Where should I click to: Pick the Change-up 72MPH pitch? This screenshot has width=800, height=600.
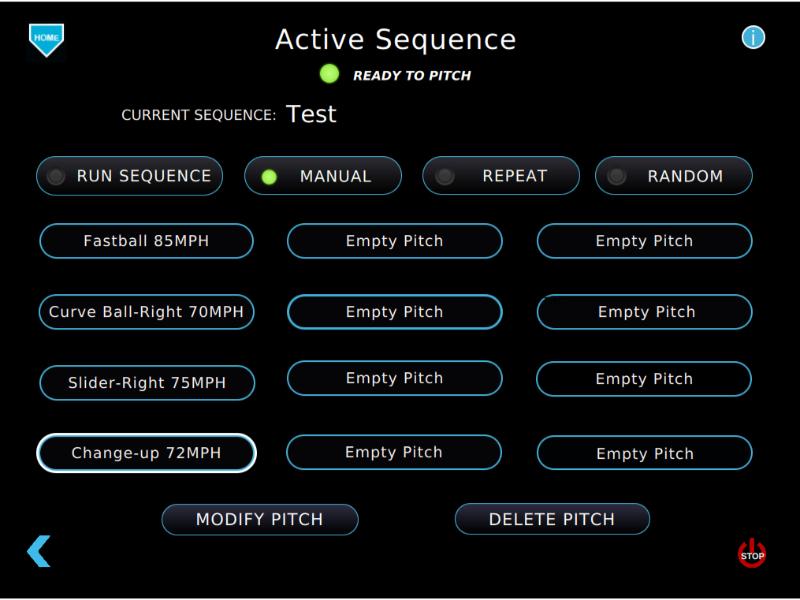pyautogui.click(x=146, y=453)
